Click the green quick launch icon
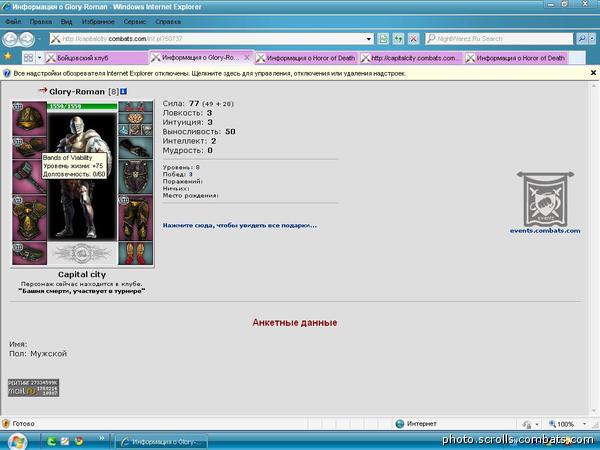 pyautogui.click(x=51, y=441)
